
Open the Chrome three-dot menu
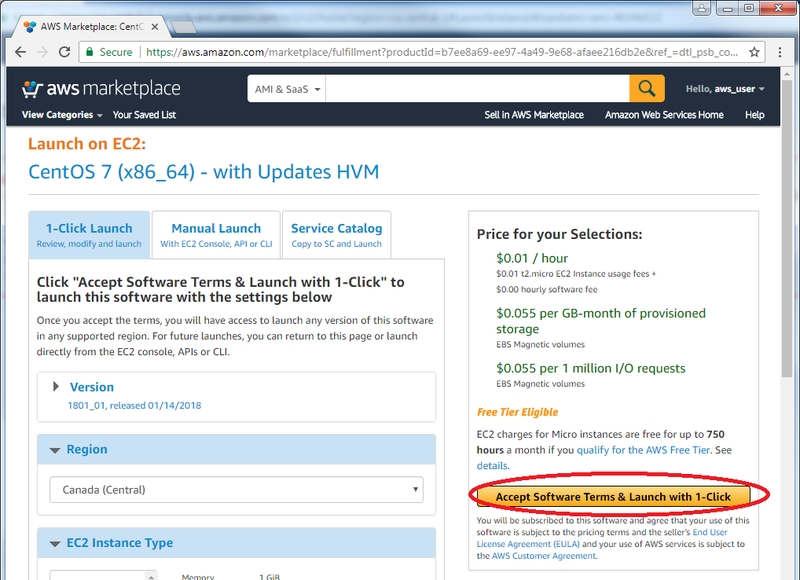coord(781,52)
